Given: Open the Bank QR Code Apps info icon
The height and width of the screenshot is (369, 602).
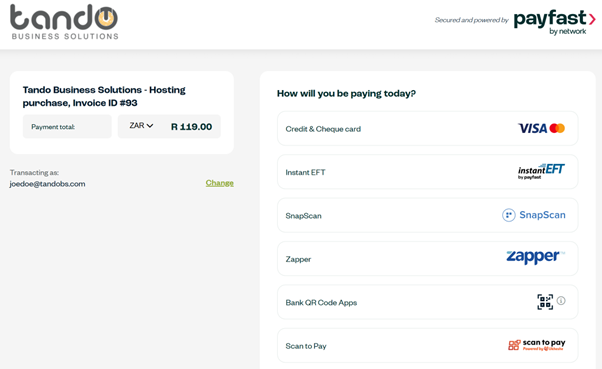Looking at the screenshot, I should (561, 301).
